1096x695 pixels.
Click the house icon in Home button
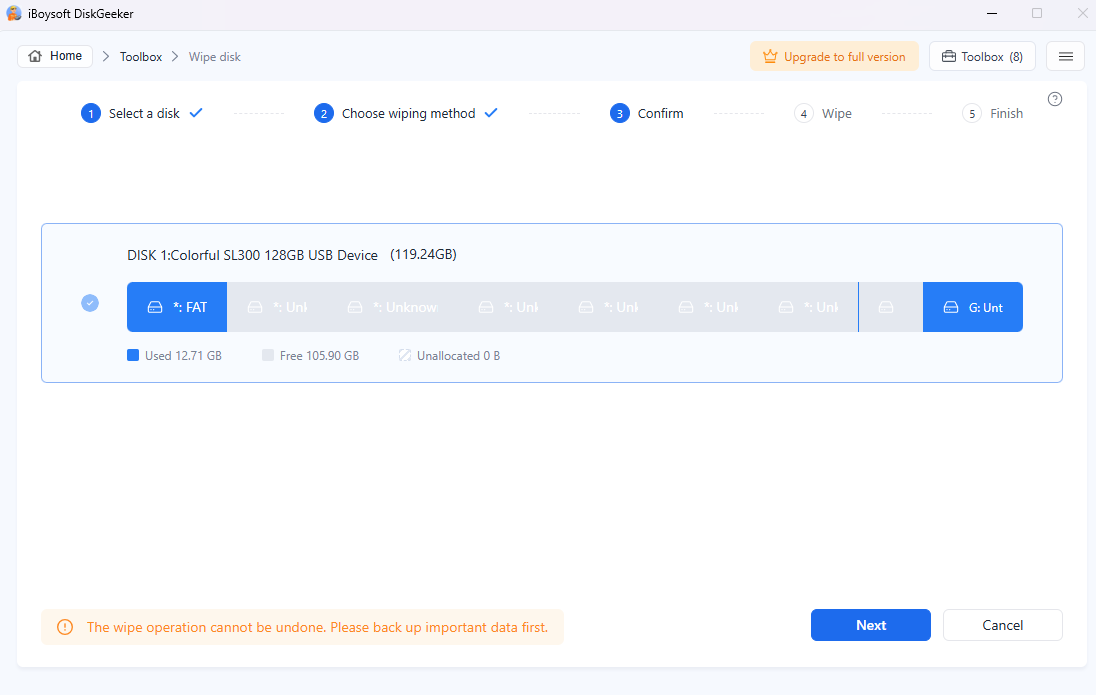pos(35,56)
